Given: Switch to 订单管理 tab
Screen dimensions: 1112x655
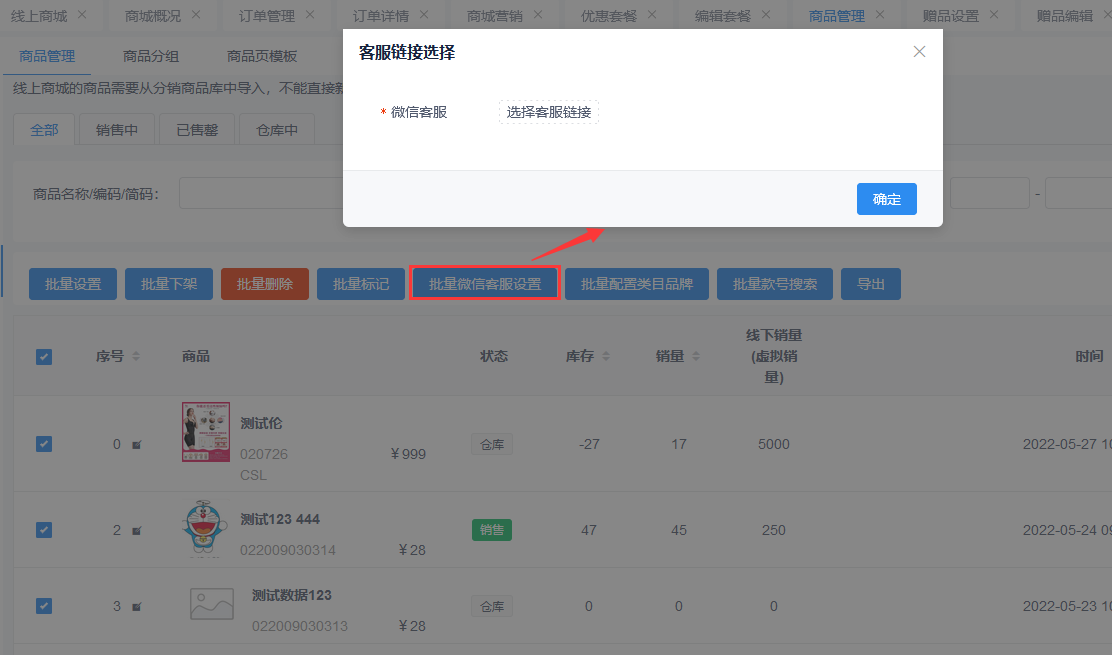Looking at the screenshot, I should [x=267, y=16].
